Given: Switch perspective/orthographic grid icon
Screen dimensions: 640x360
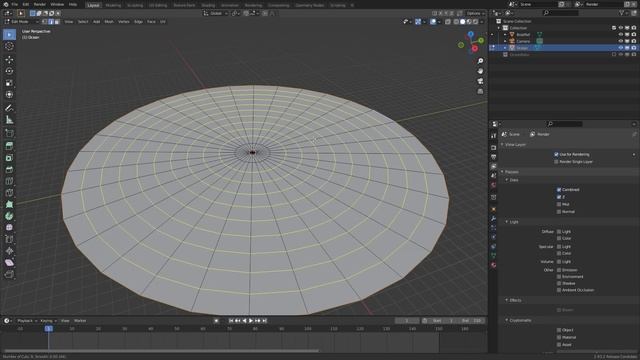Looking at the screenshot, I should [x=480, y=91].
